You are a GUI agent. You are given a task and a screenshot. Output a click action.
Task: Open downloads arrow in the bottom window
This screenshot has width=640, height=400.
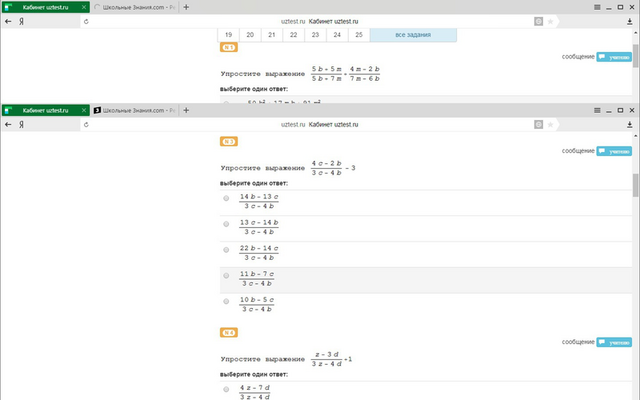(630, 124)
